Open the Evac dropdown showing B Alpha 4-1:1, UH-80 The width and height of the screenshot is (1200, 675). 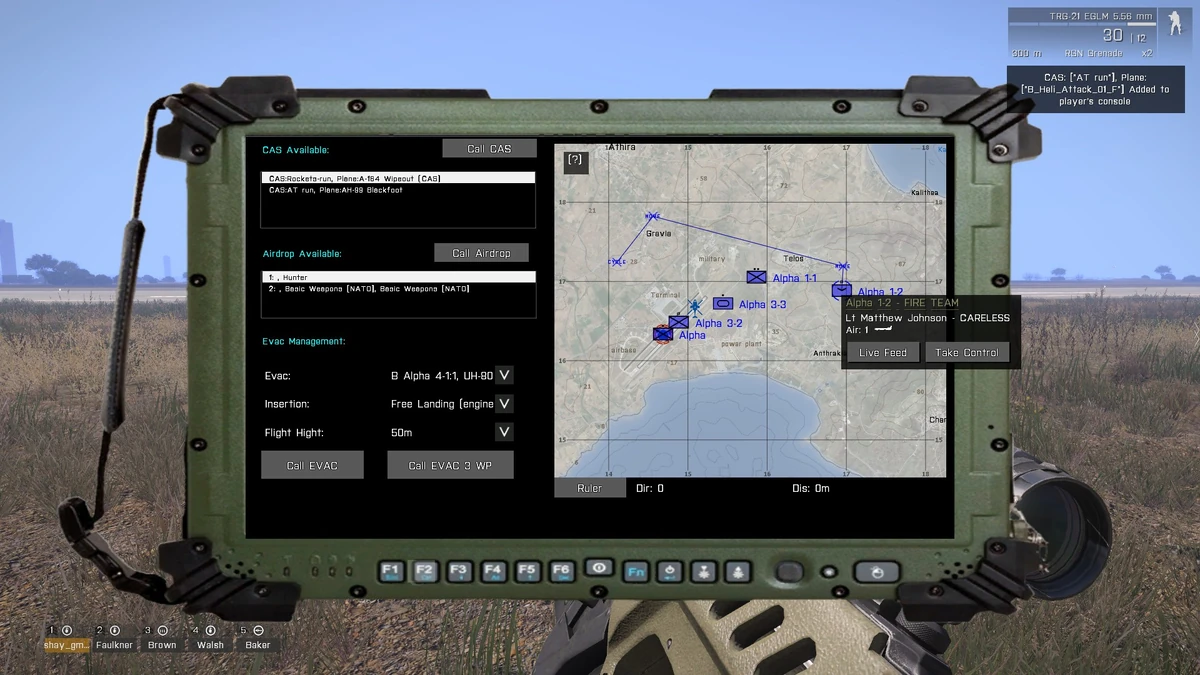coord(503,374)
